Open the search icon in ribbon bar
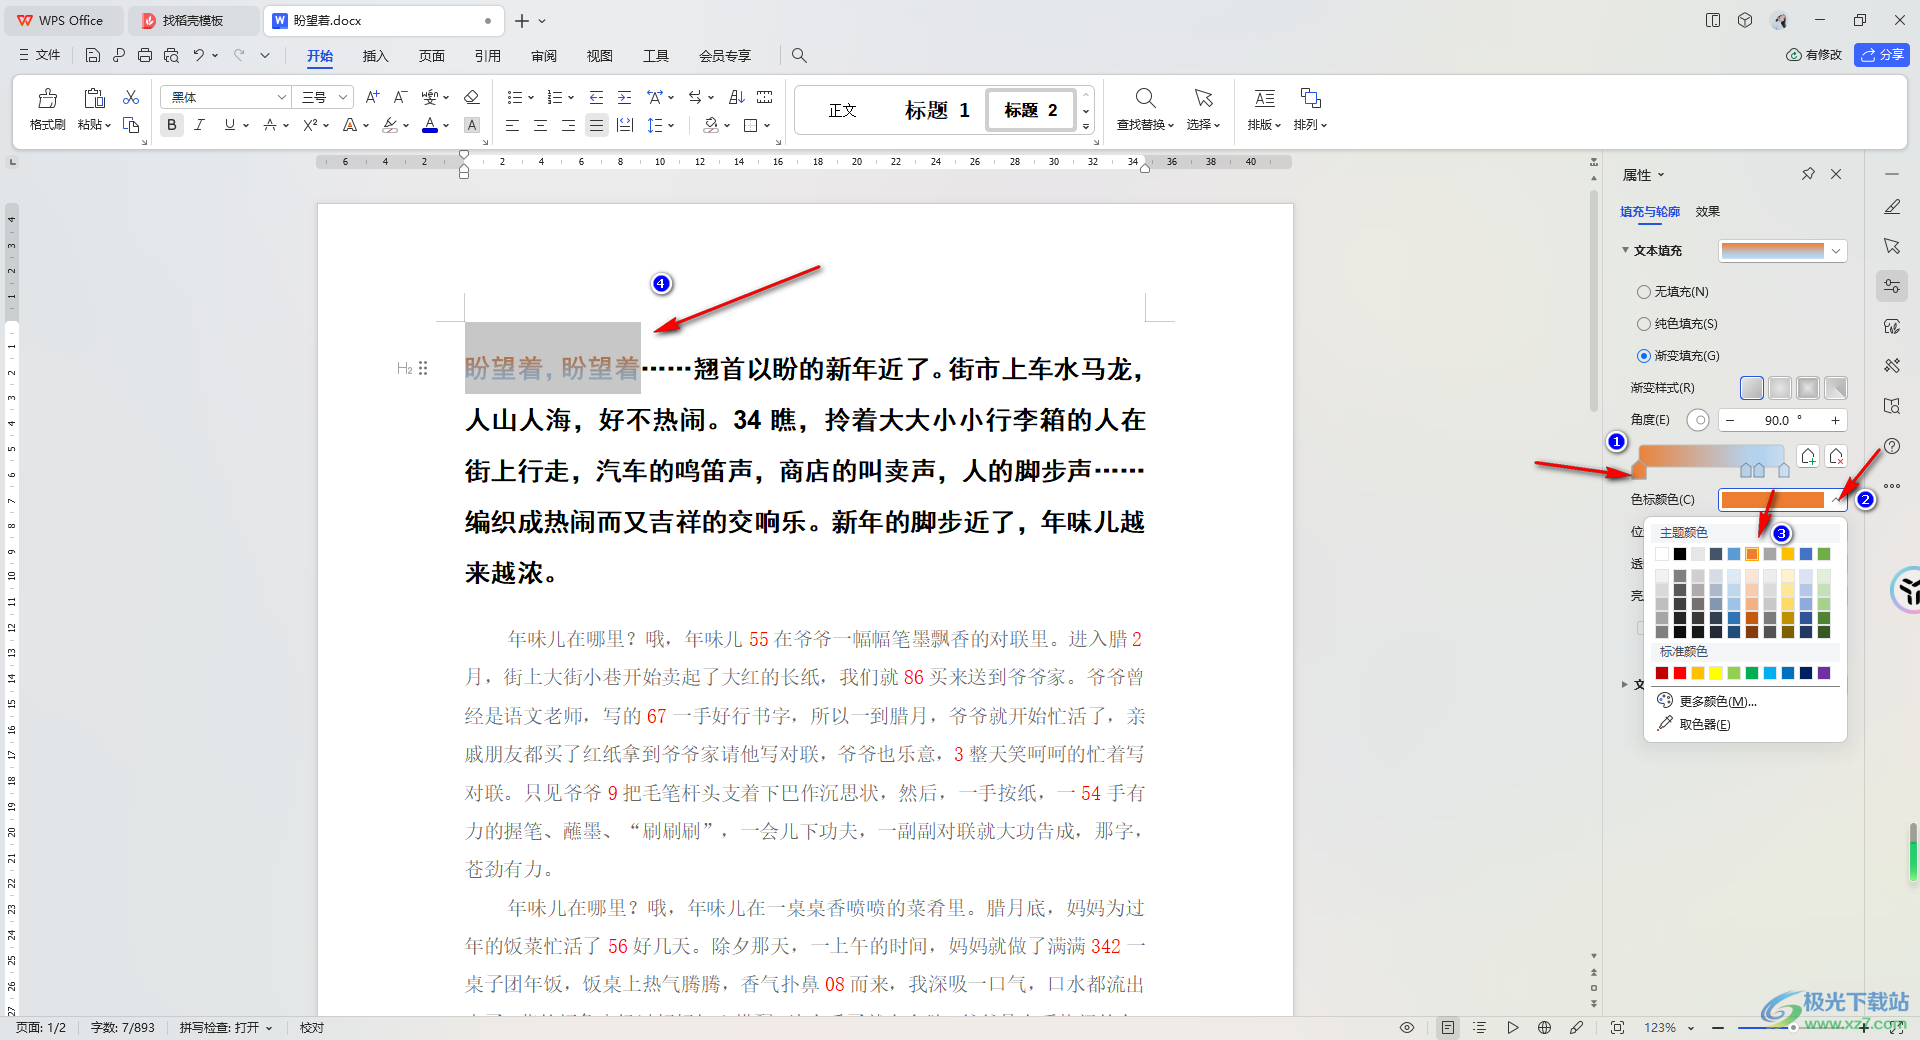 click(x=799, y=55)
